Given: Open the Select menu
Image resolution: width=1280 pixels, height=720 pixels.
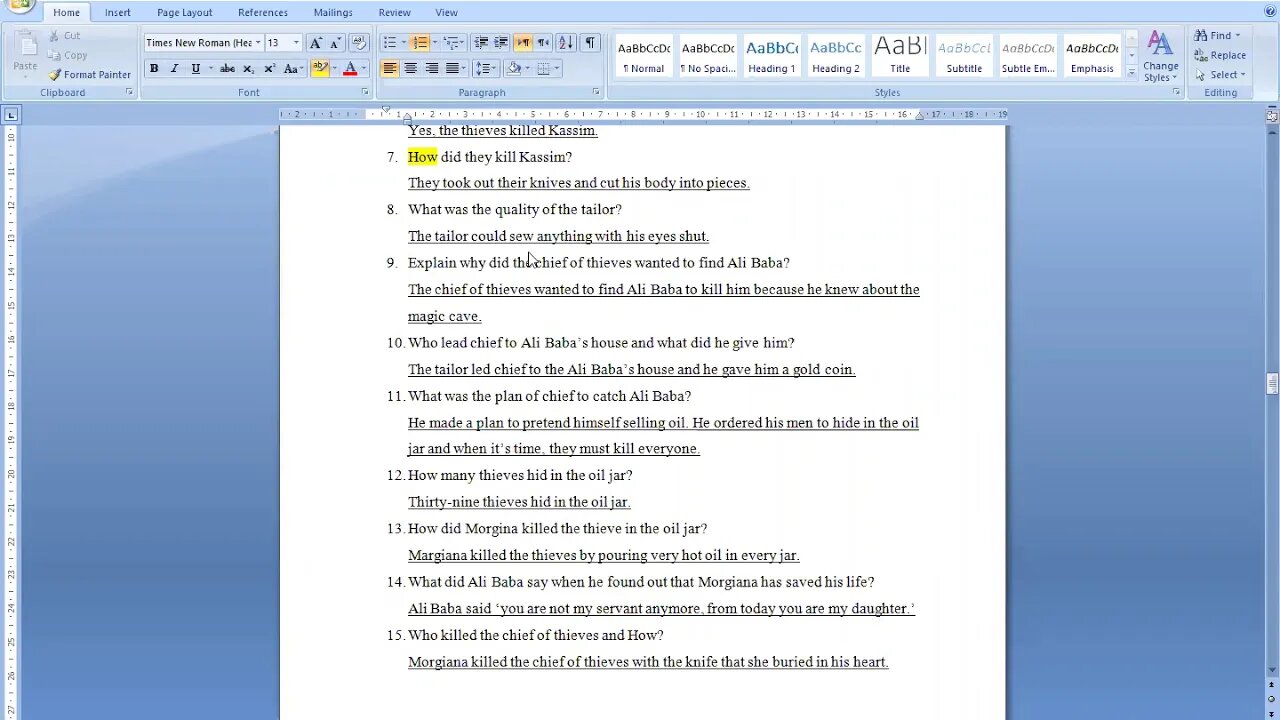Looking at the screenshot, I should pos(1220,75).
